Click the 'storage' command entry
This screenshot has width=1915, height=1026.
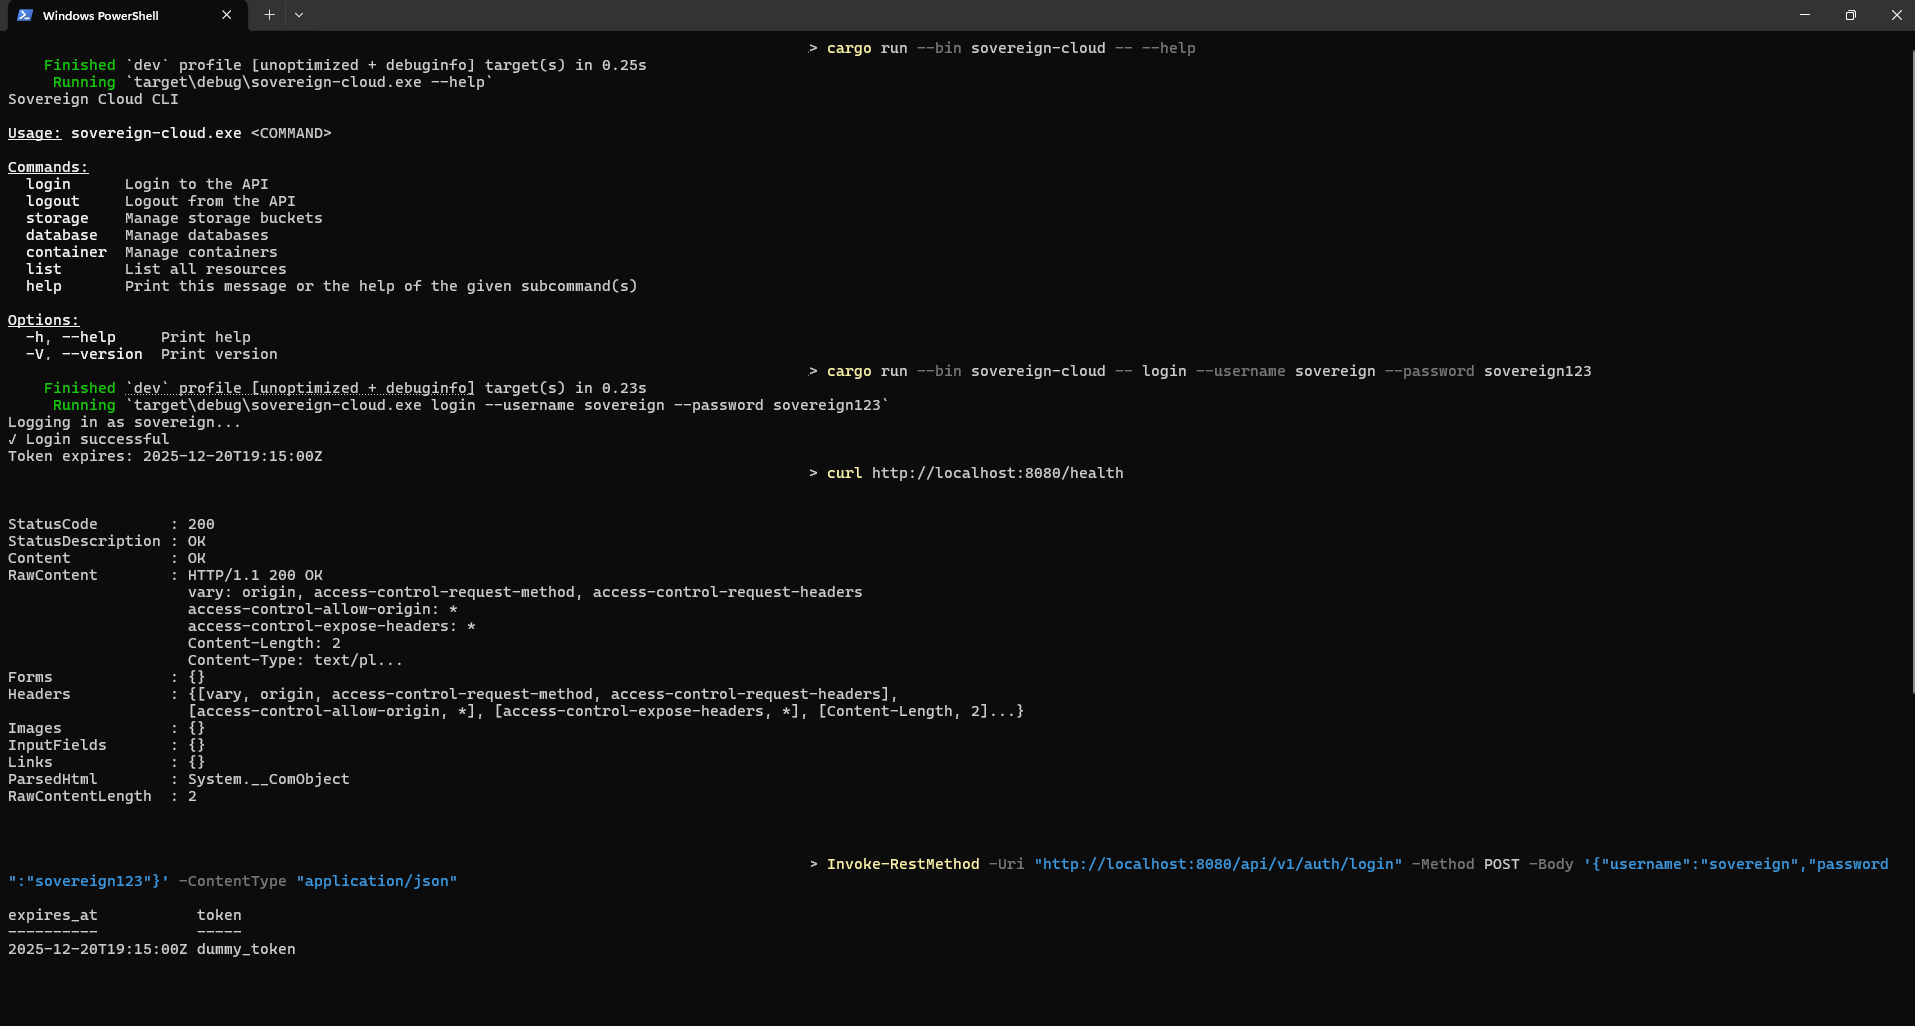57,218
